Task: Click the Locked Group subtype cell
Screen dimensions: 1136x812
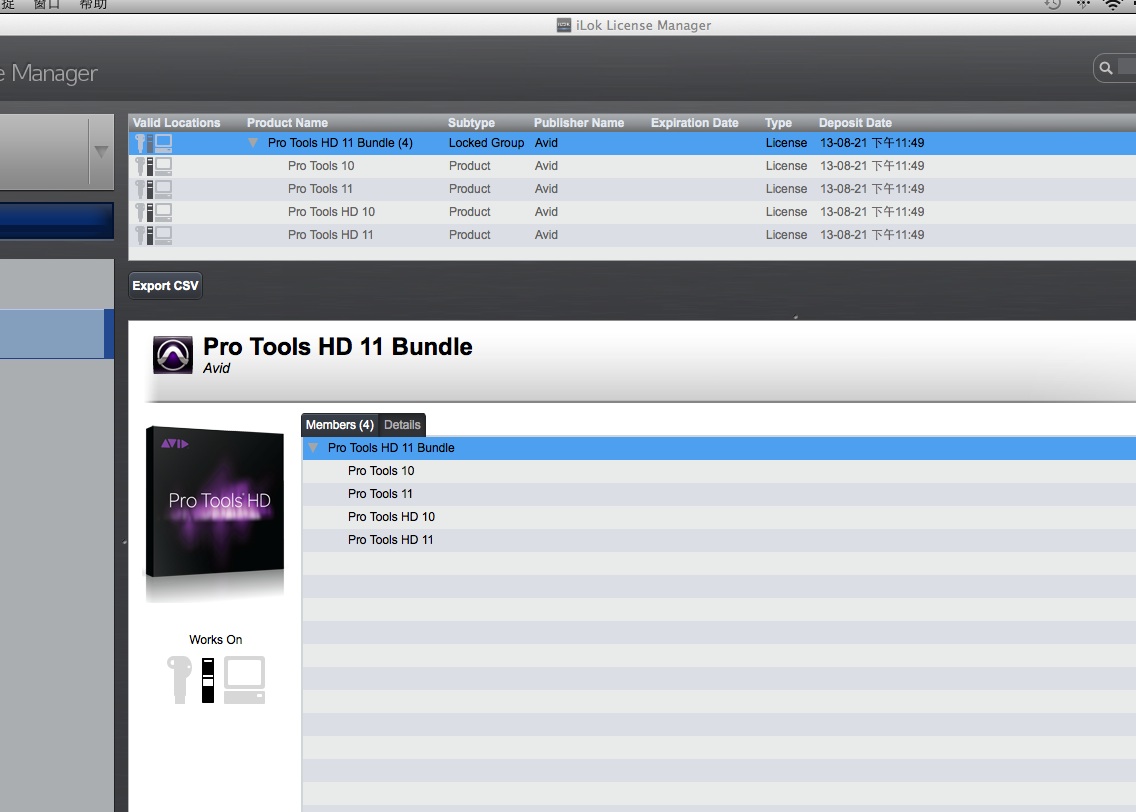Action: click(486, 143)
